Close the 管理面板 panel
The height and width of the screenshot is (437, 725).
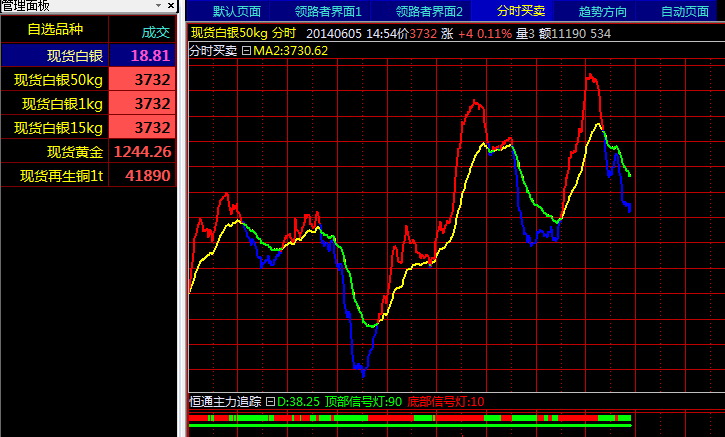(171, 6)
